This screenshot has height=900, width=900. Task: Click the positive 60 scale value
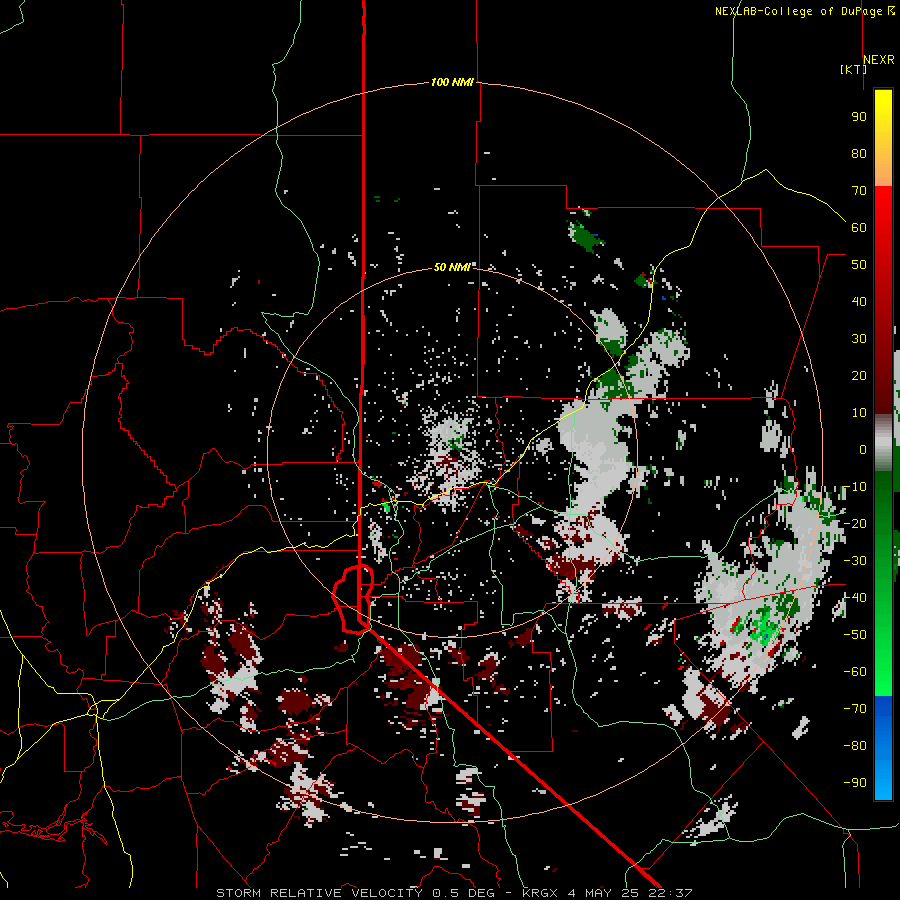[x=859, y=227]
